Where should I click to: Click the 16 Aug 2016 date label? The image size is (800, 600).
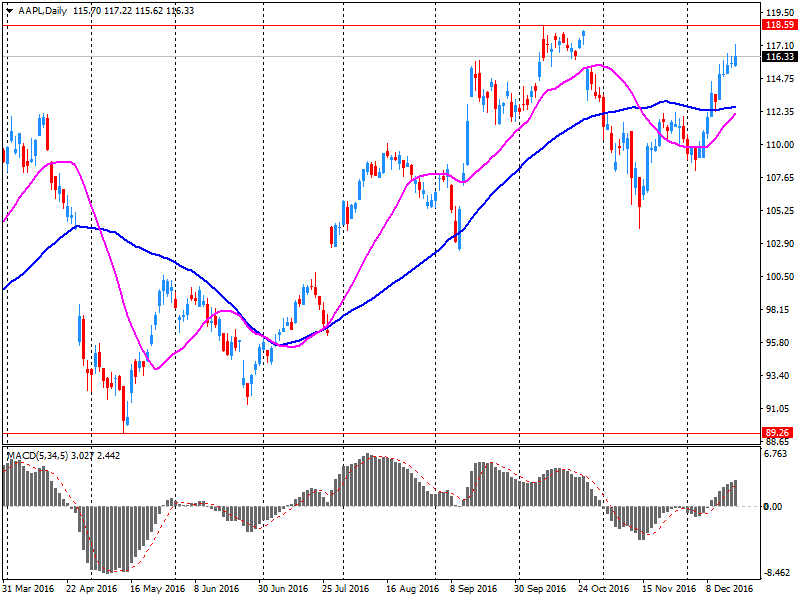point(412,588)
